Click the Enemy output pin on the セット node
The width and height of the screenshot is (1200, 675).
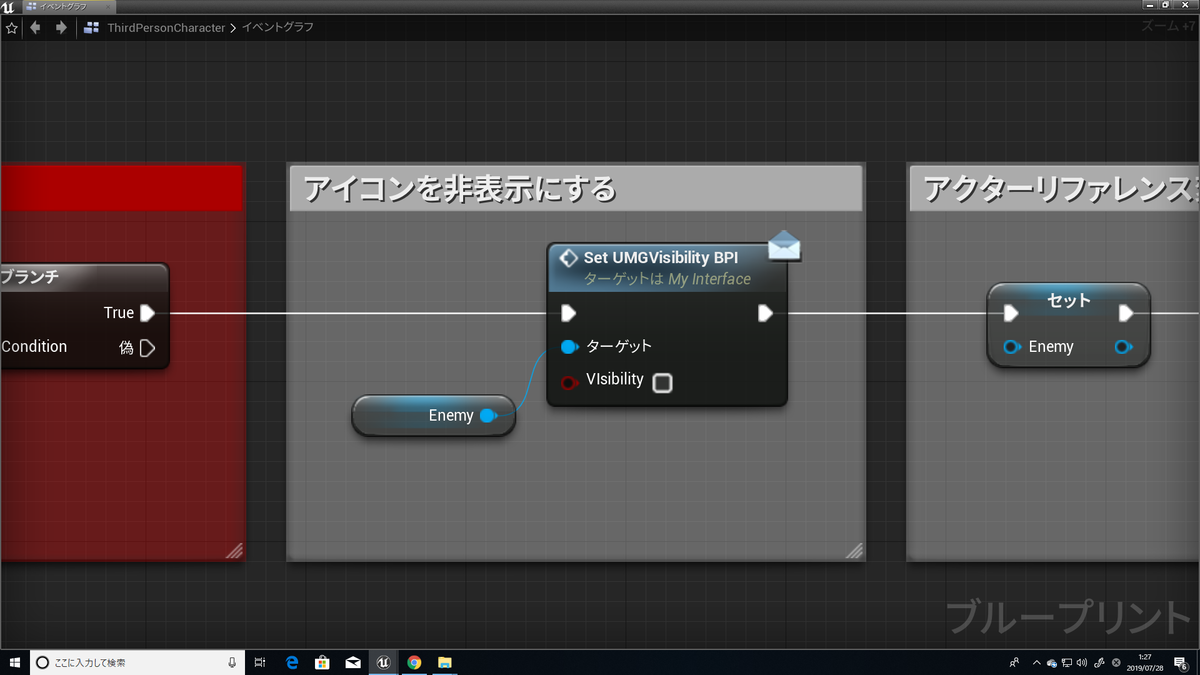click(1124, 346)
